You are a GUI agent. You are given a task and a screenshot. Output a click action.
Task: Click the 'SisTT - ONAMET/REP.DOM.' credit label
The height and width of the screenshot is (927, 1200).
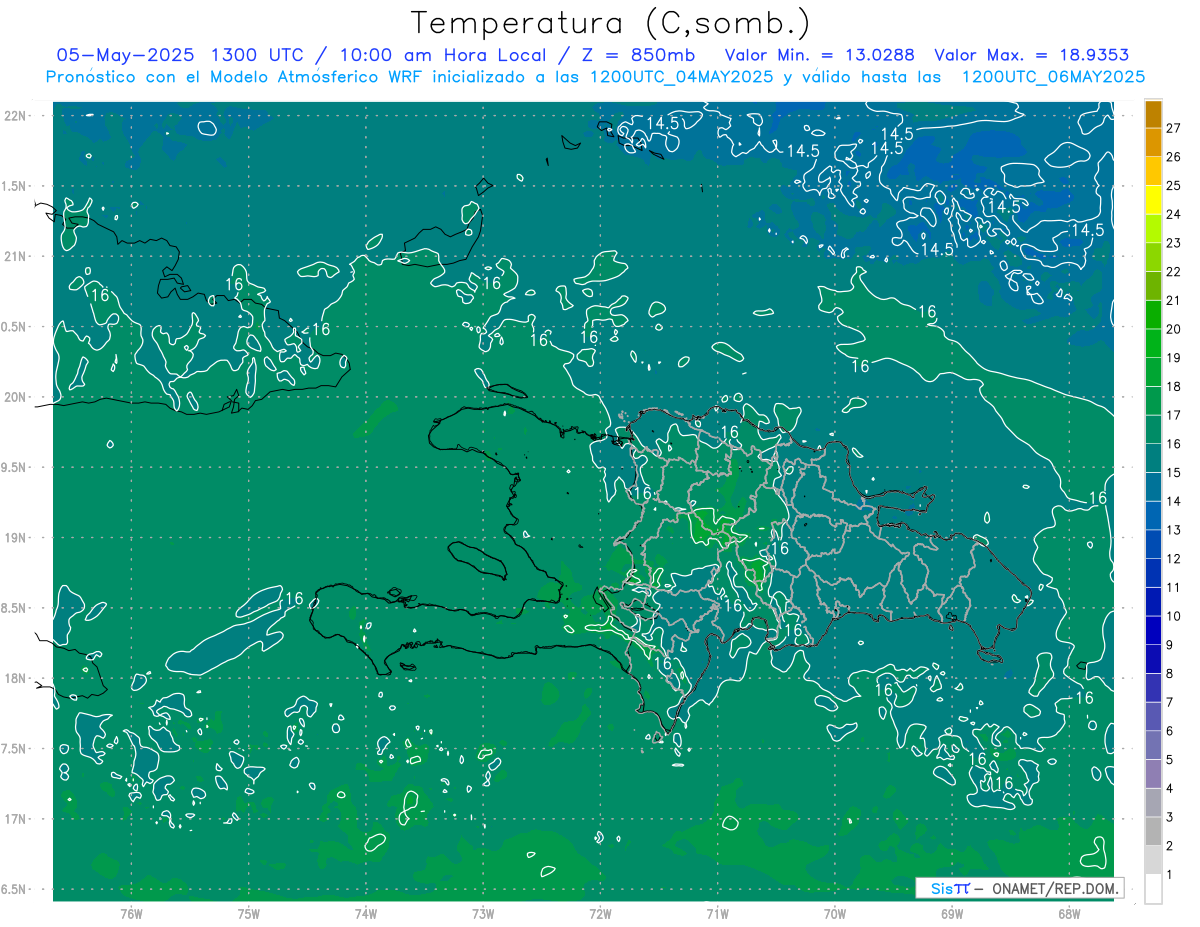point(1020,888)
